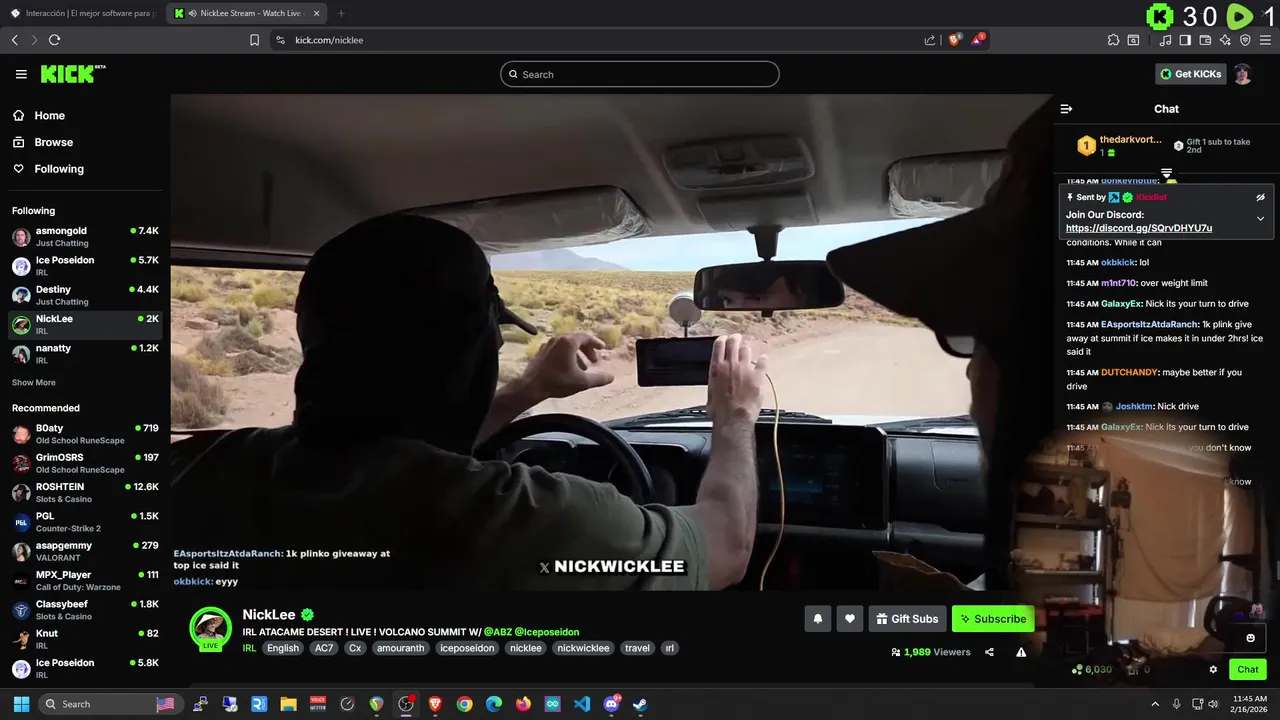Bookmark this page

pos(254,40)
